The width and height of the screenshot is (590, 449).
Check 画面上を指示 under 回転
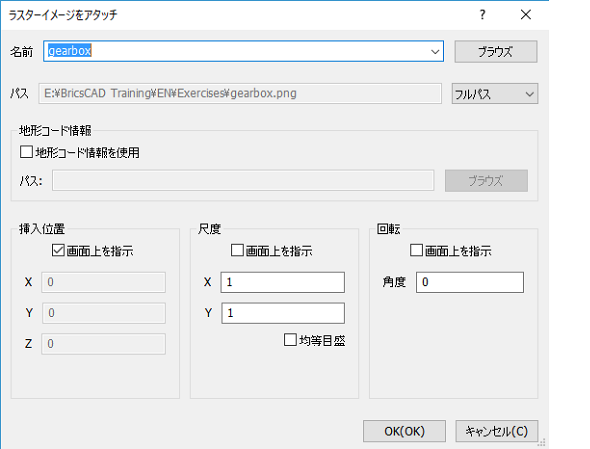pos(417,250)
